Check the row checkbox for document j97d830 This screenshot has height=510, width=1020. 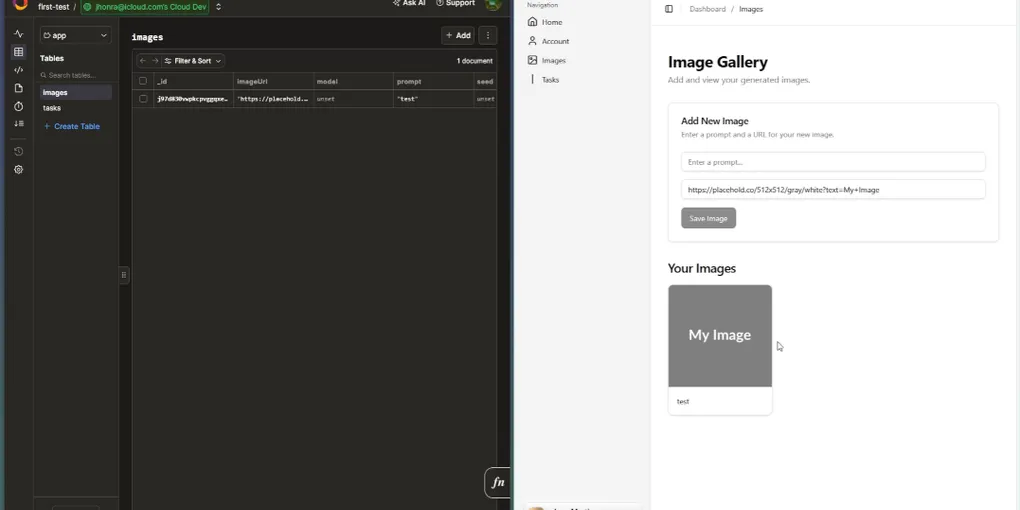143,99
